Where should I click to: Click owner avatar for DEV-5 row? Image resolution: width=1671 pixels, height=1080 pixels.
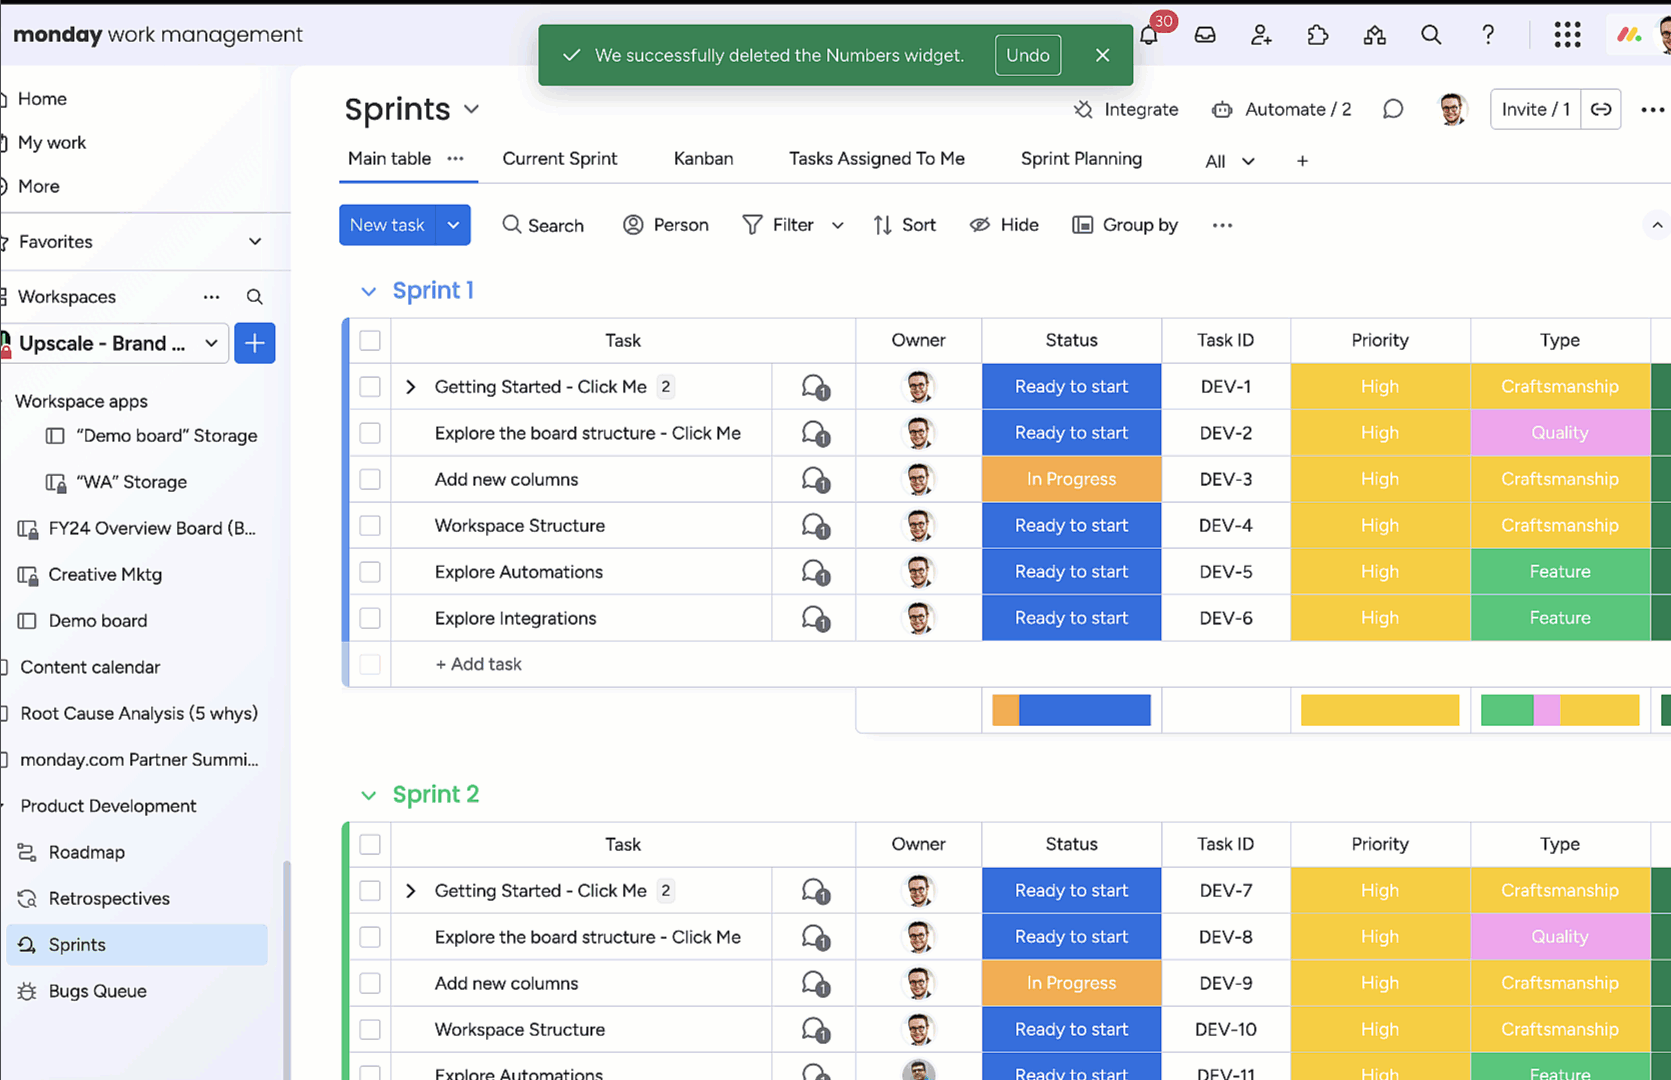click(x=919, y=572)
